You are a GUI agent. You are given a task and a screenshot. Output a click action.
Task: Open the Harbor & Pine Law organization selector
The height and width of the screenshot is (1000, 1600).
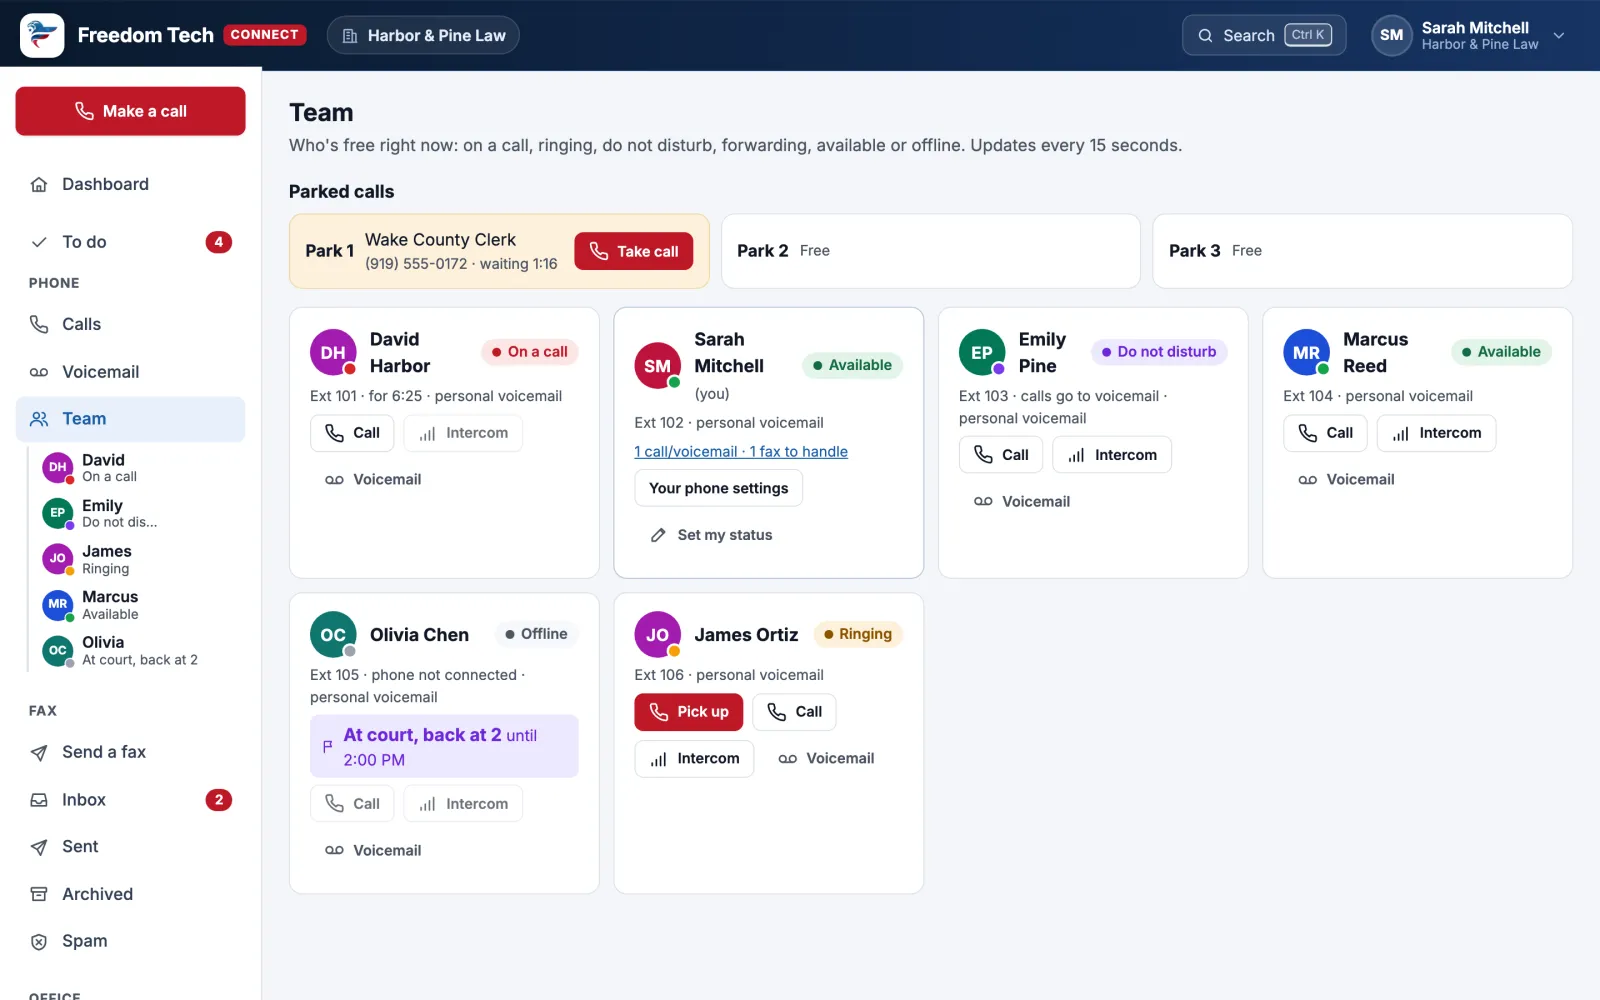pos(423,36)
